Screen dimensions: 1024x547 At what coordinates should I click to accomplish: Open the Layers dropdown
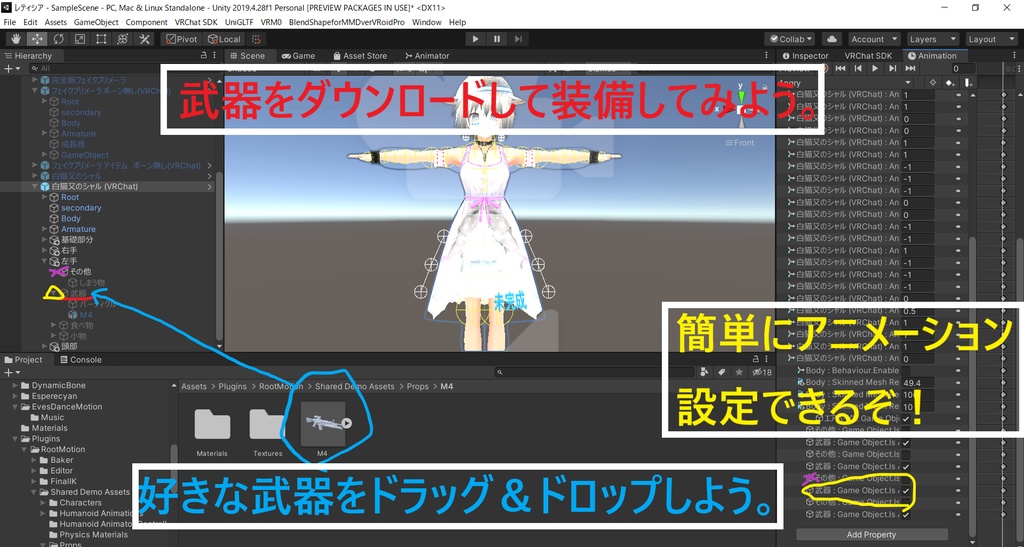[x=933, y=39]
